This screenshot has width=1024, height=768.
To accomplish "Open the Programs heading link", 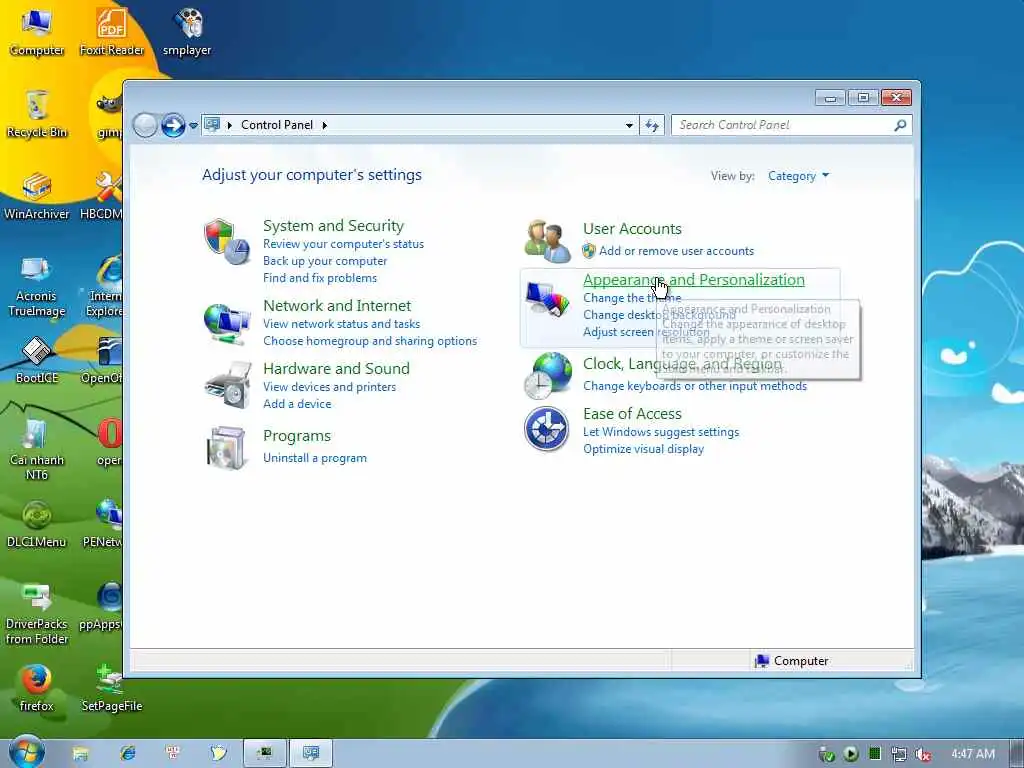I will pyautogui.click(x=297, y=435).
